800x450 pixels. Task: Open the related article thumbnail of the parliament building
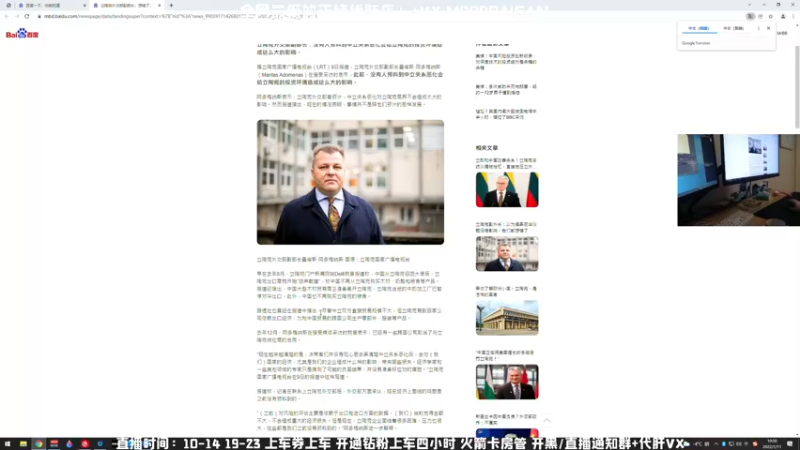point(507,318)
